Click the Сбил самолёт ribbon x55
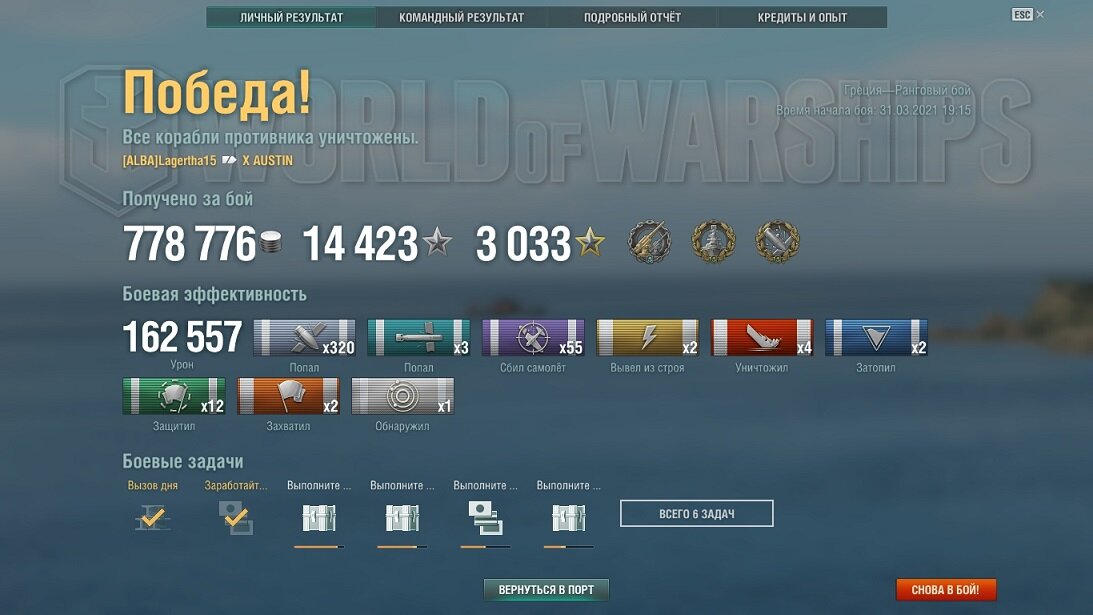 pos(533,338)
